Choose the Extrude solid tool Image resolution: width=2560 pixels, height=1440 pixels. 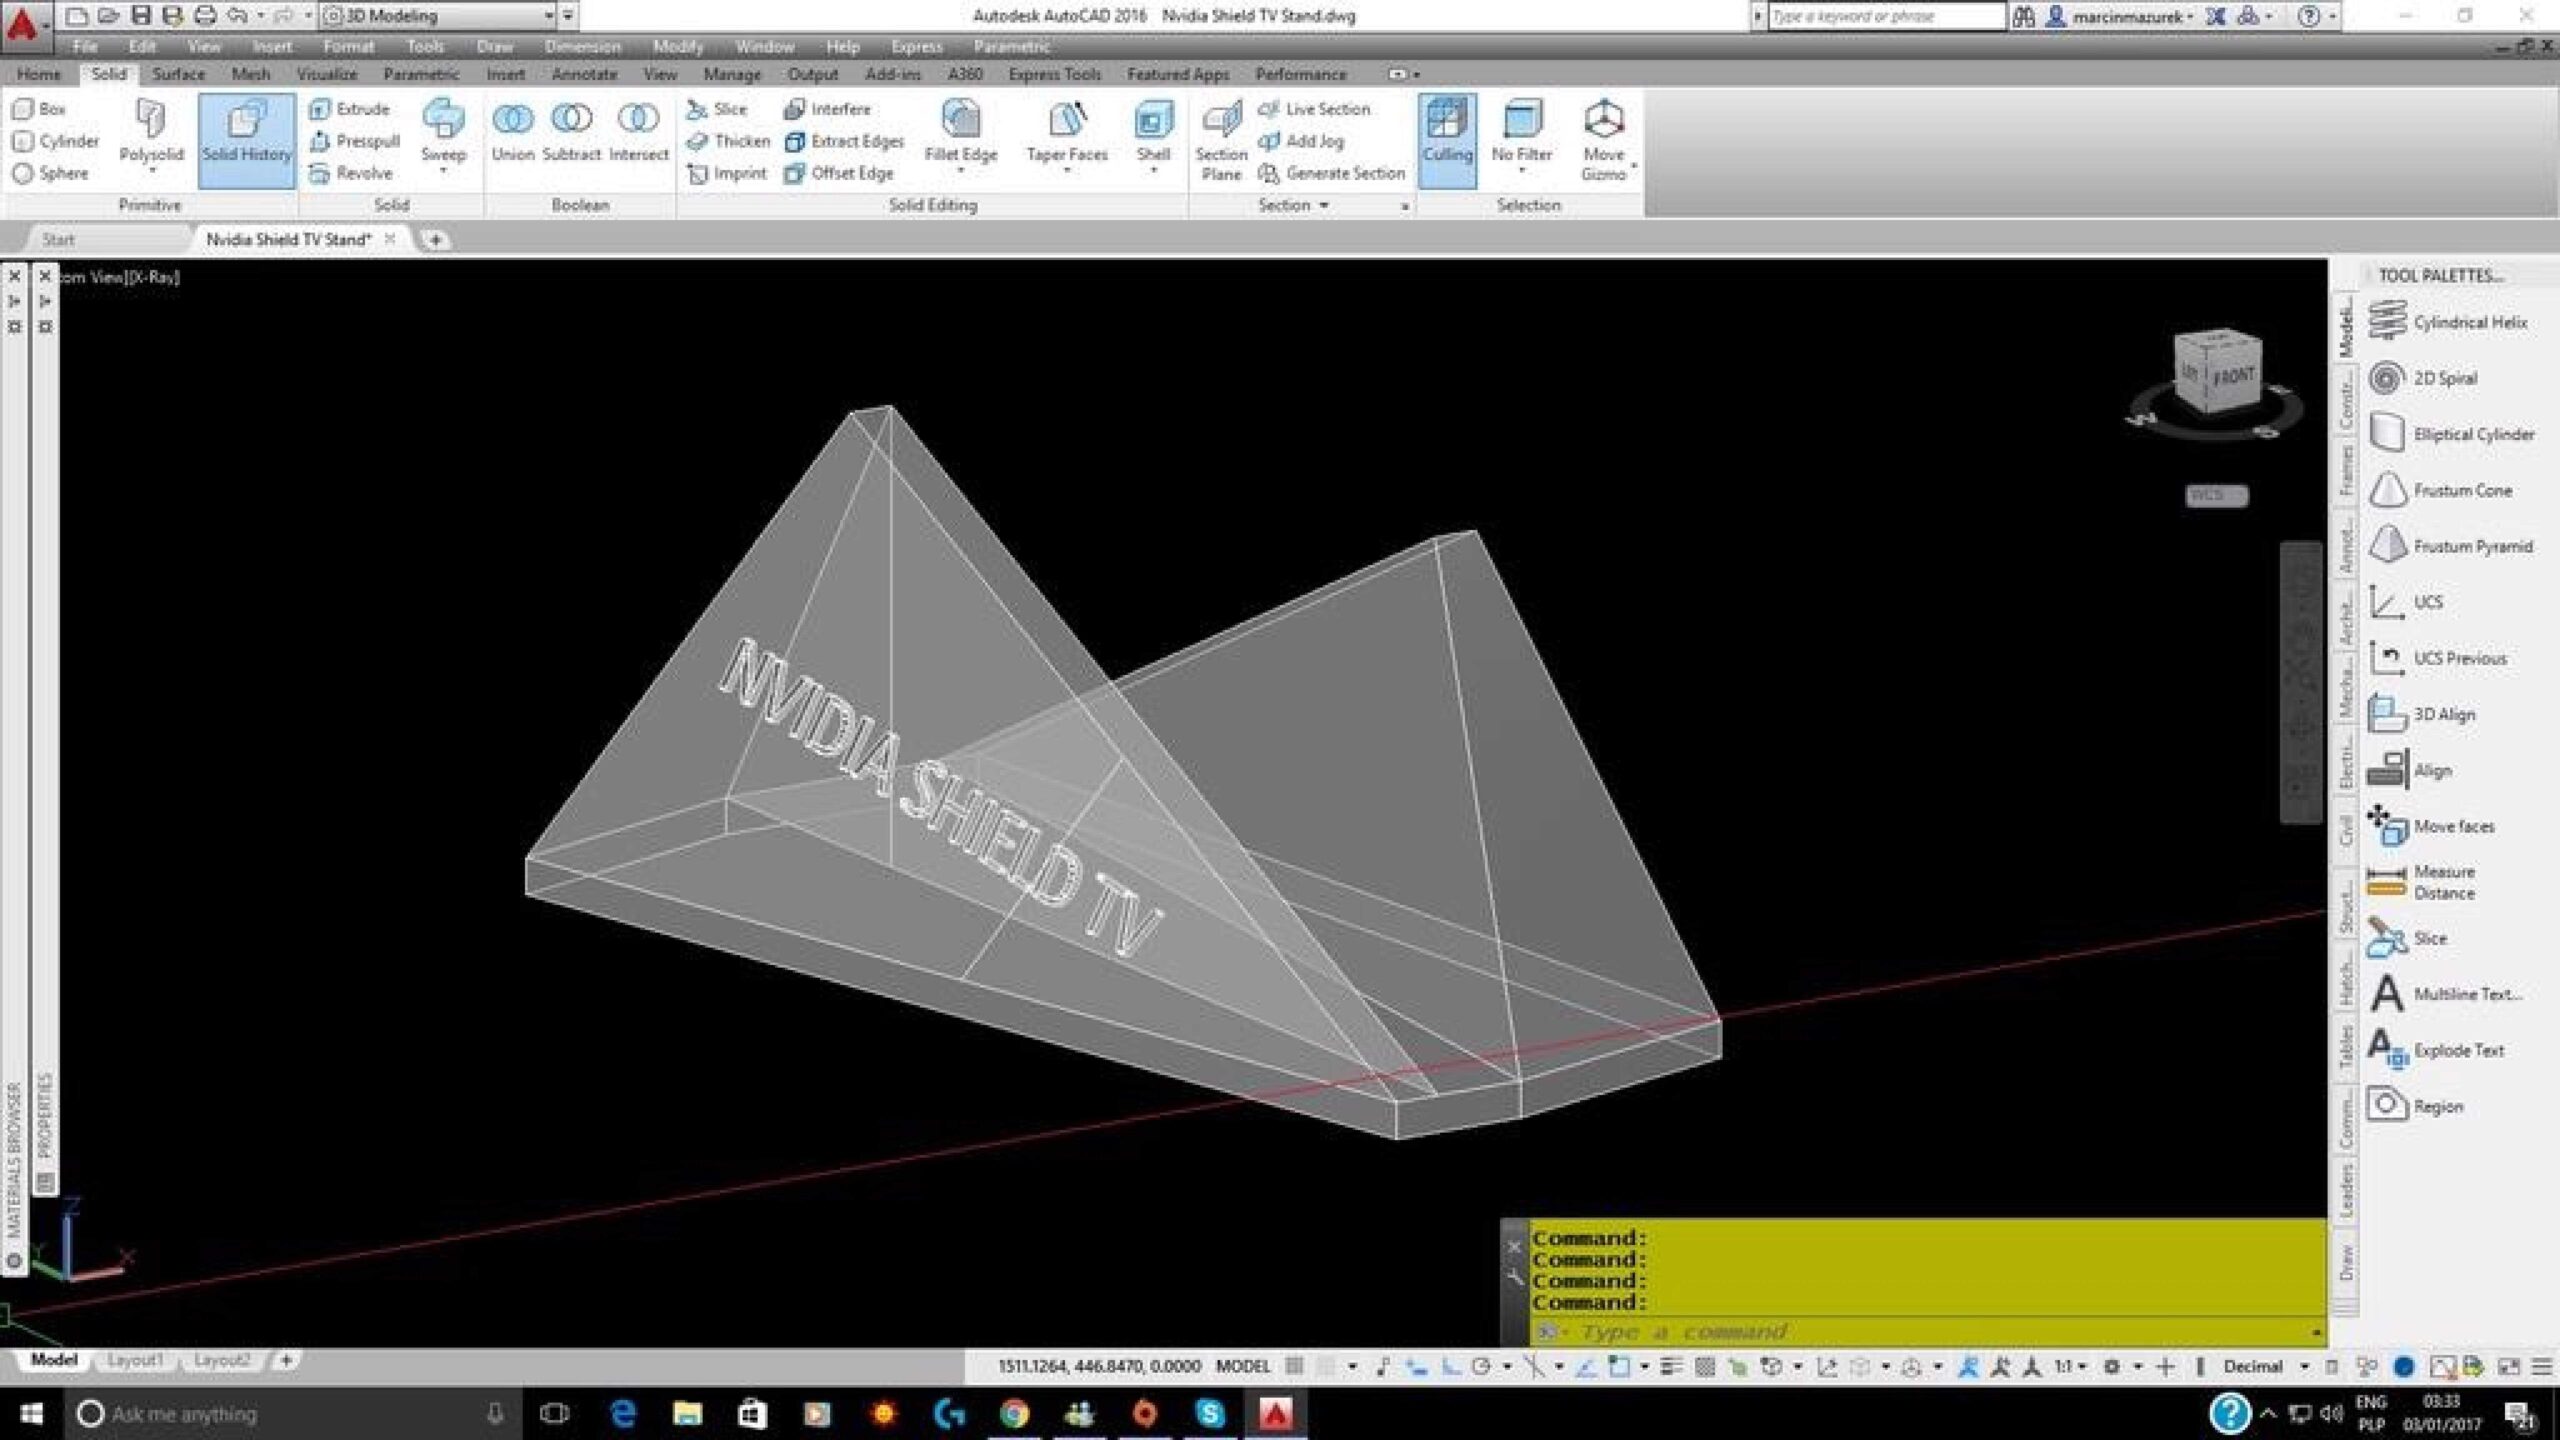[x=350, y=109]
